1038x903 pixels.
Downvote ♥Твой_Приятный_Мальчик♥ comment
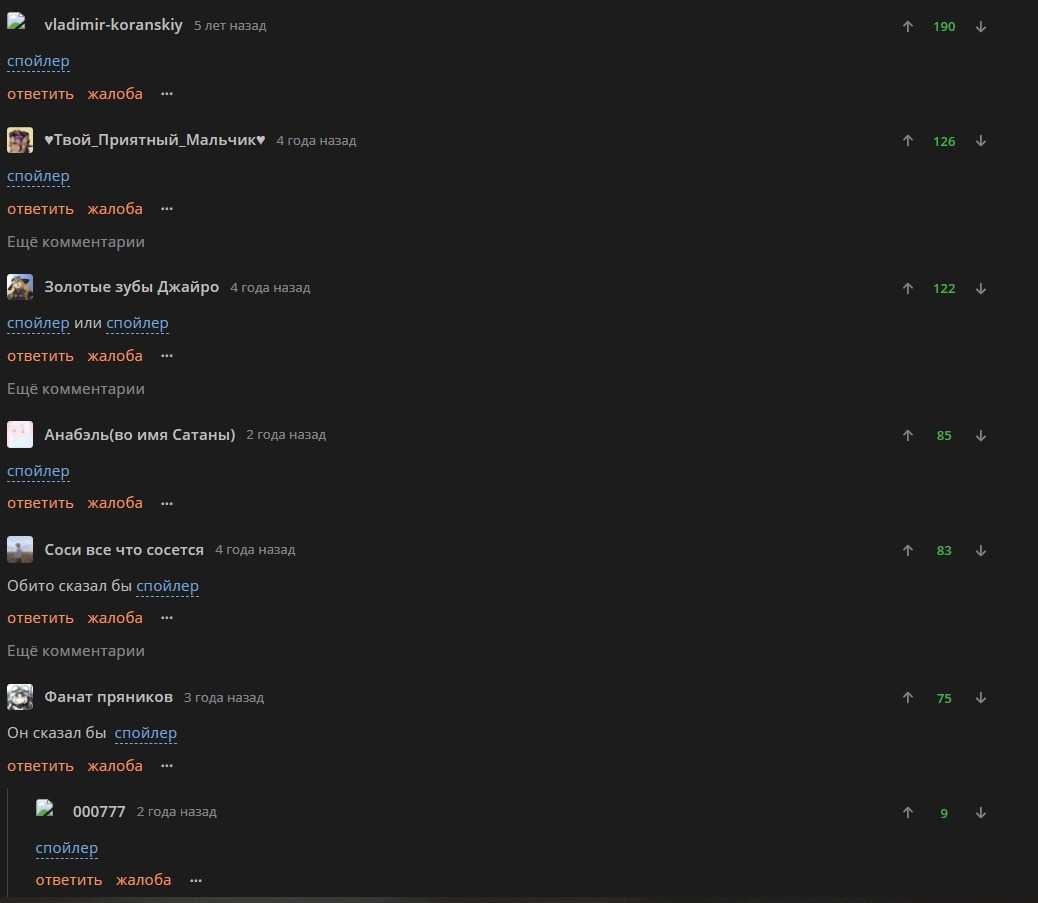click(981, 141)
